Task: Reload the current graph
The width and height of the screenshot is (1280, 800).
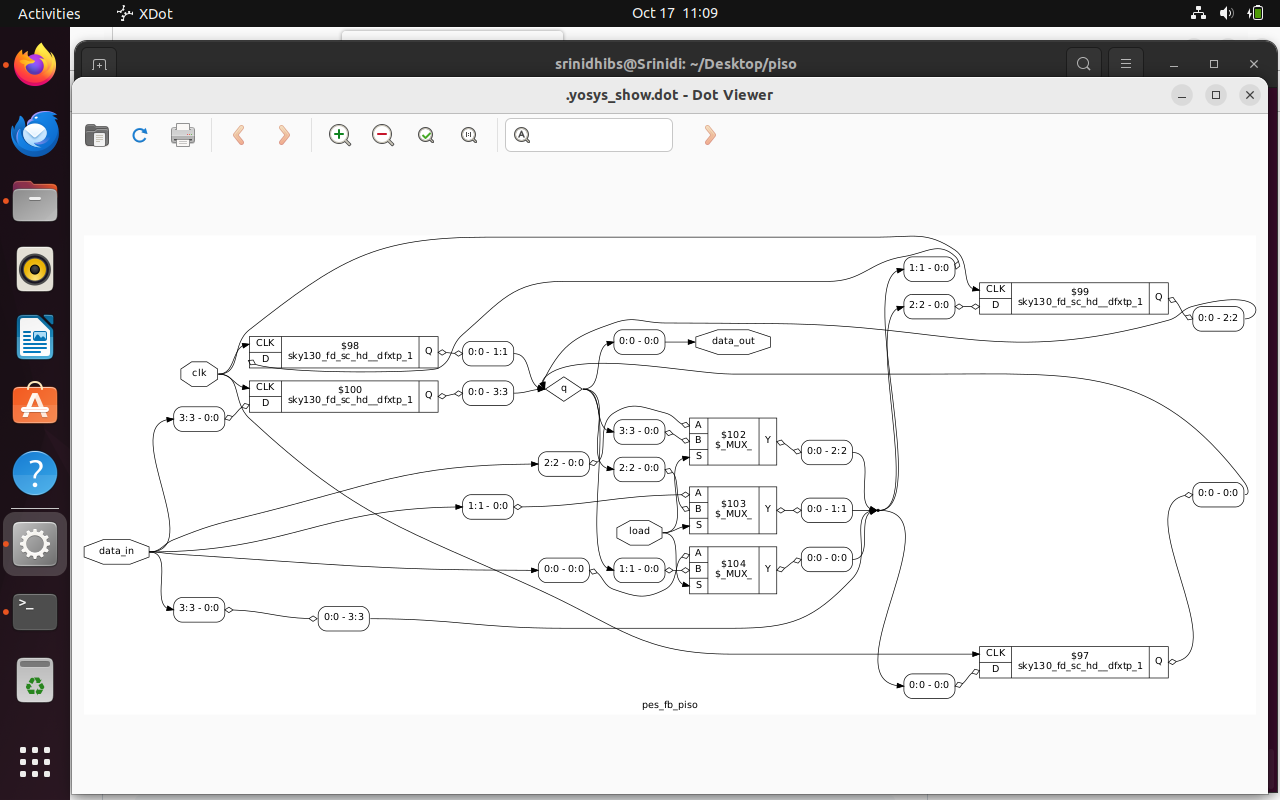Action: tap(140, 135)
